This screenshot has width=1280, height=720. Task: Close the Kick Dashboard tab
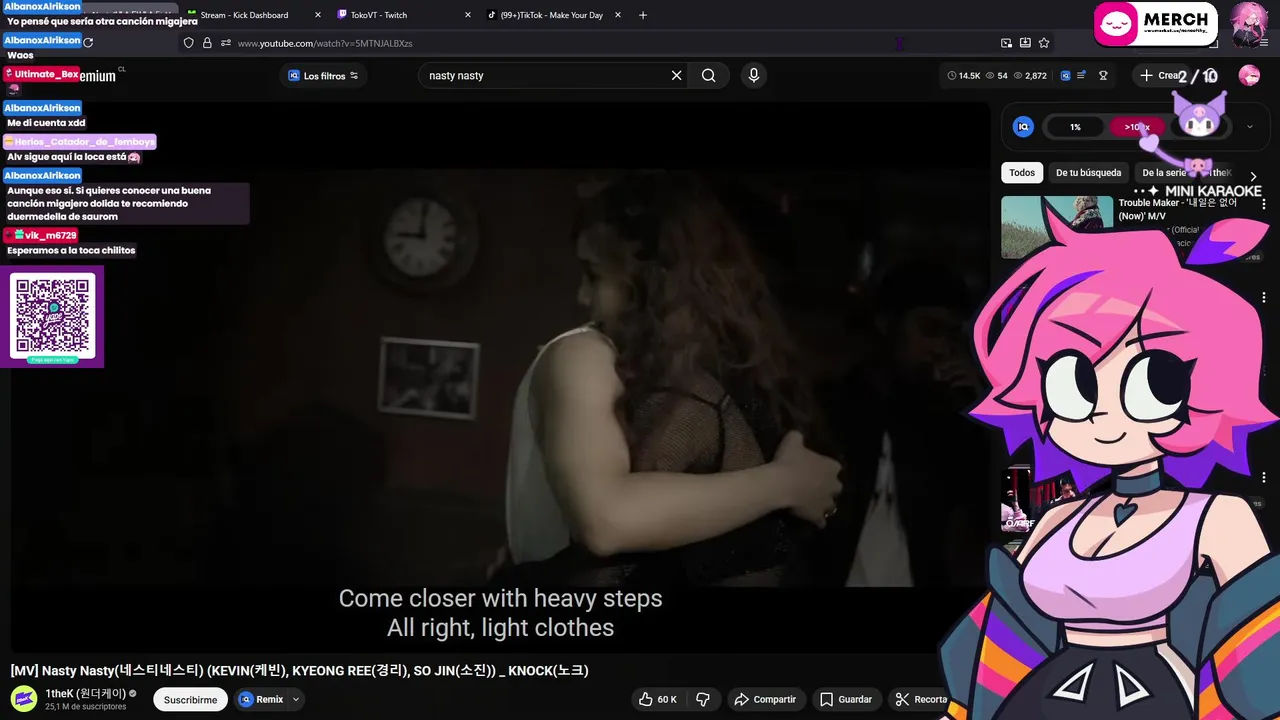pyautogui.click(x=318, y=15)
